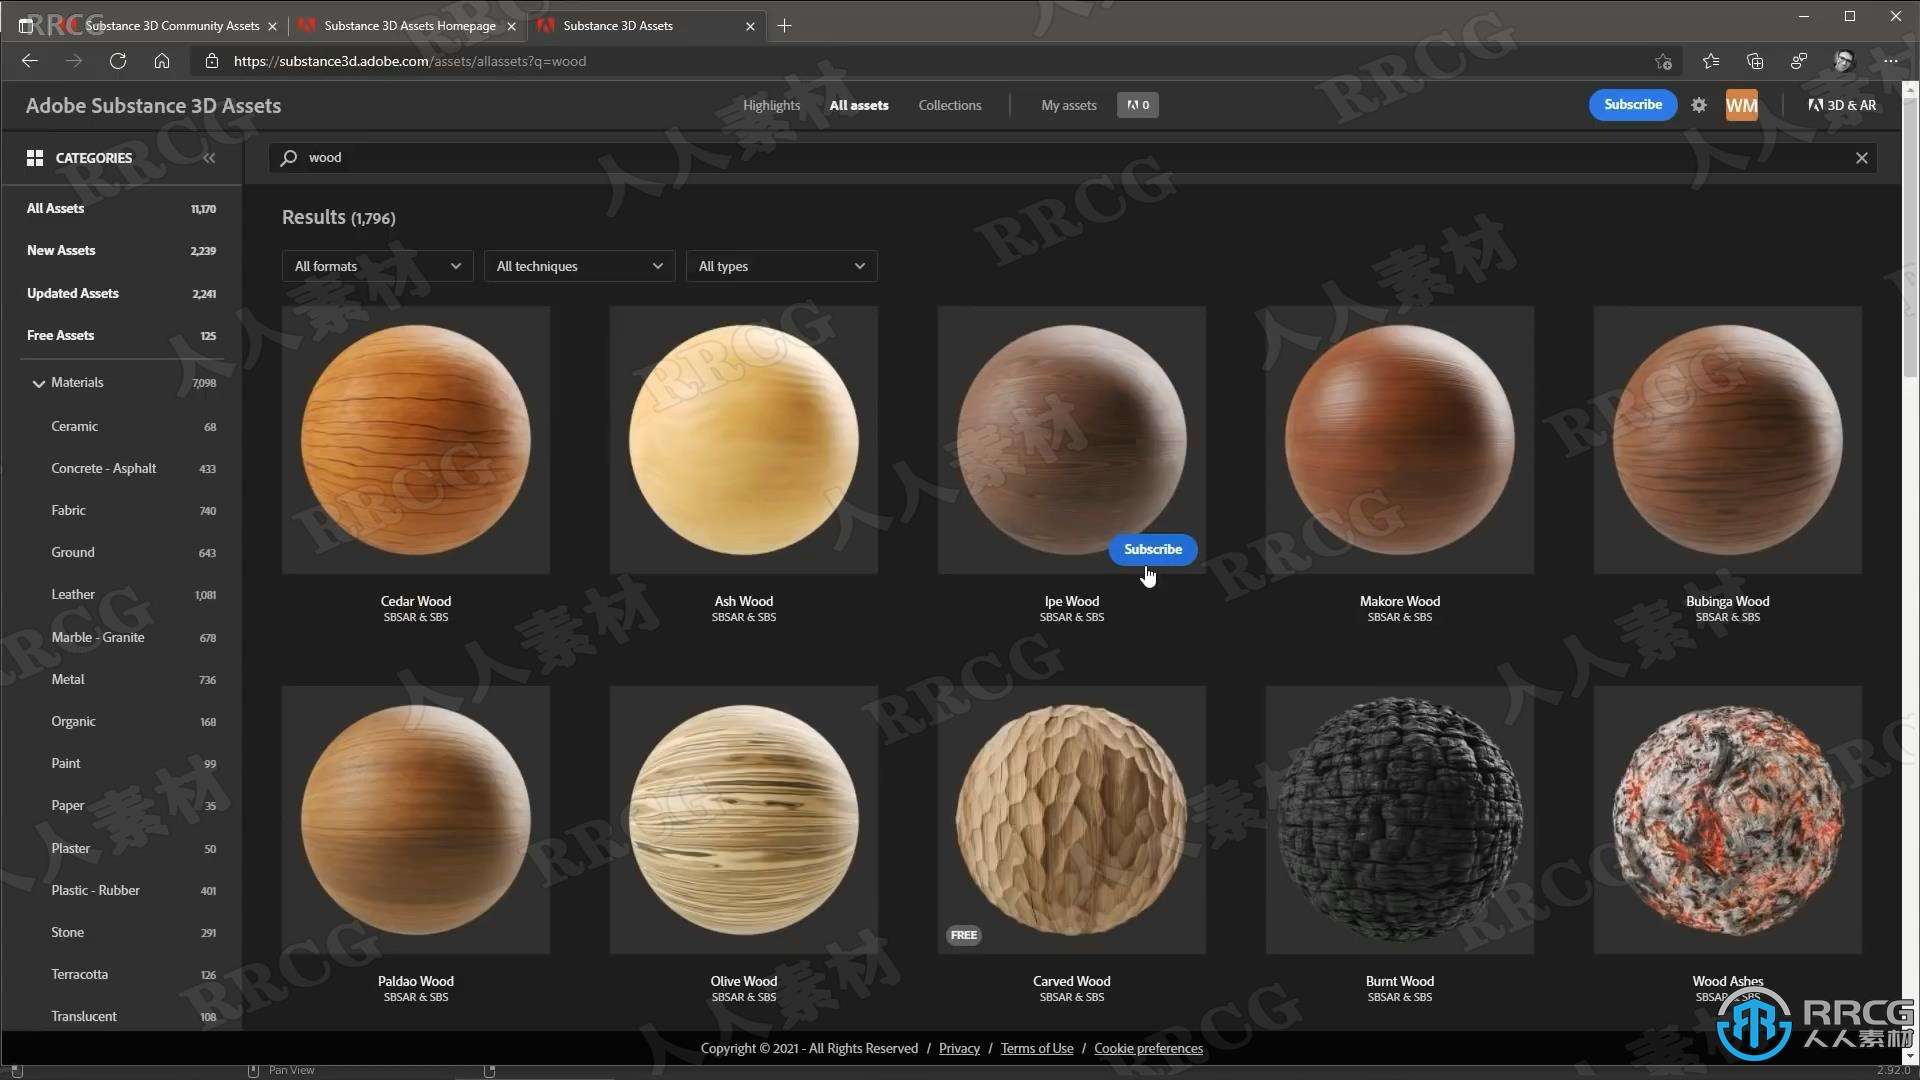Viewport: 1920px width, 1080px height.
Task: Go to My assets
Action: point(1069,105)
